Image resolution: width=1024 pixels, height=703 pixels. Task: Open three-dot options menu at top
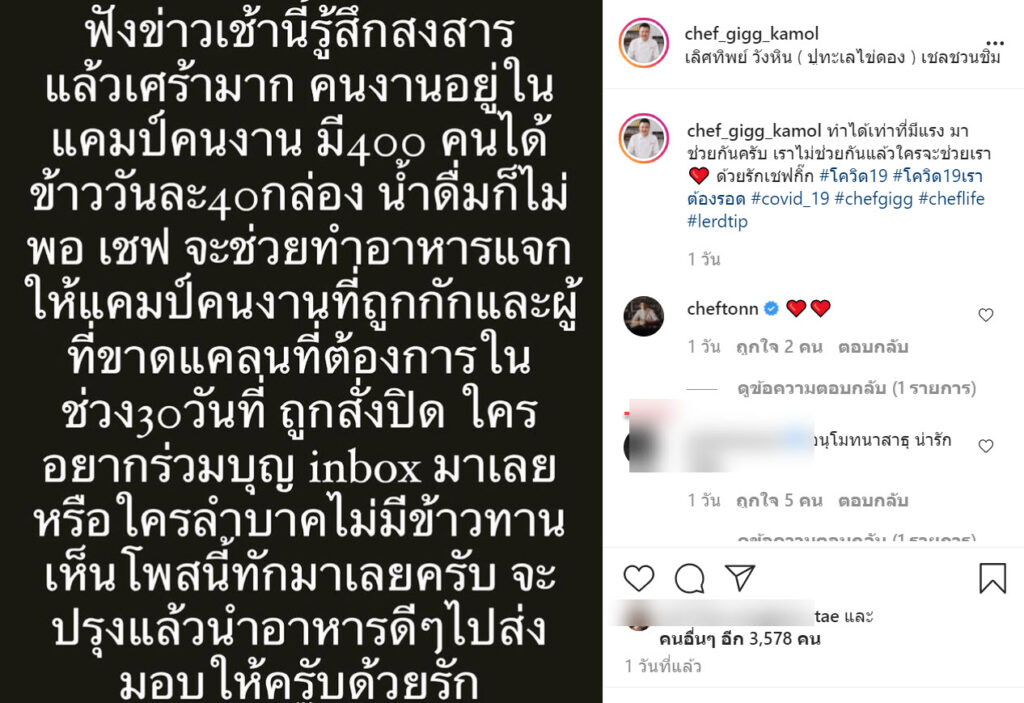(x=995, y=44)
